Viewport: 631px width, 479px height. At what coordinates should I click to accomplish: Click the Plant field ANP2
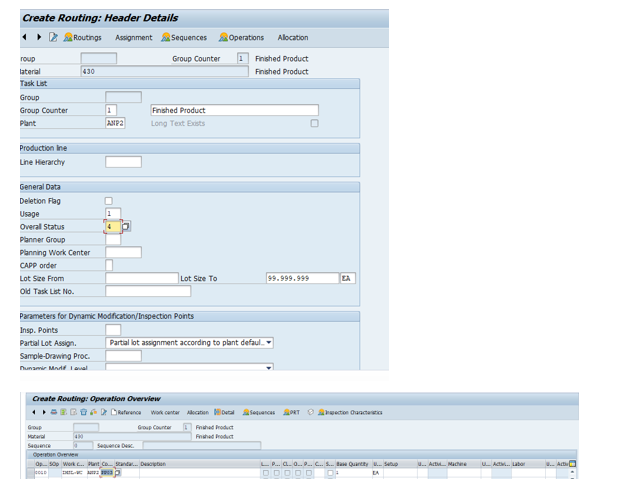(x=115, y=123)
